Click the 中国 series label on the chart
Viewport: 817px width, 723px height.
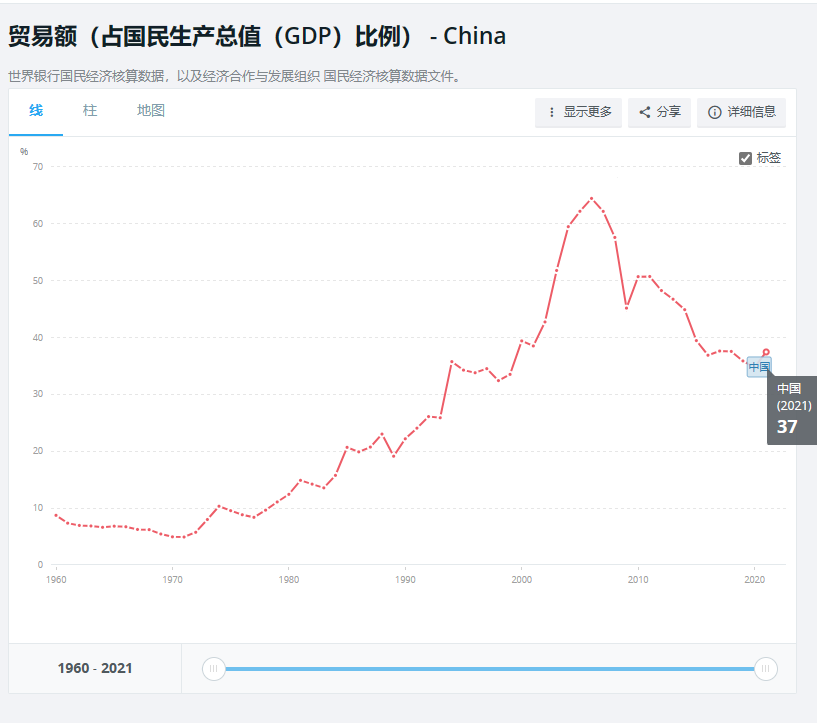[x=758, y=367]
